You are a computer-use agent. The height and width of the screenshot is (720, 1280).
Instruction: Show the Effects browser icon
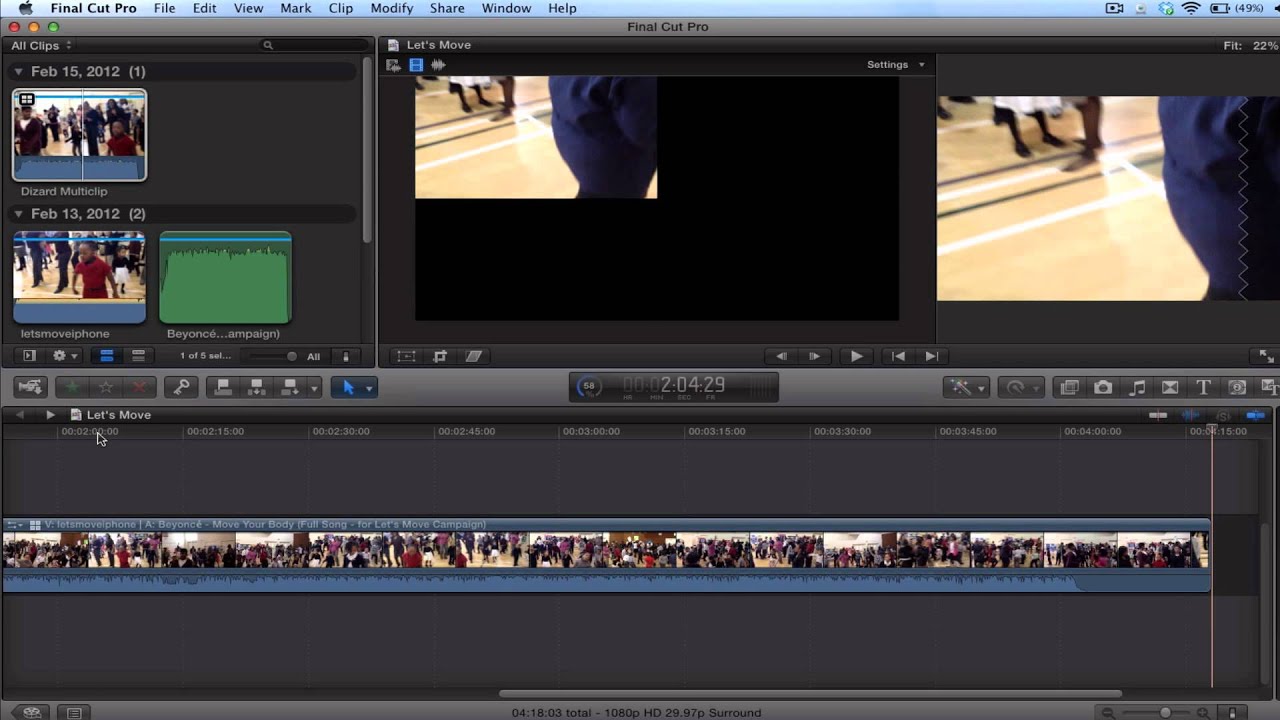(1069, 387)
